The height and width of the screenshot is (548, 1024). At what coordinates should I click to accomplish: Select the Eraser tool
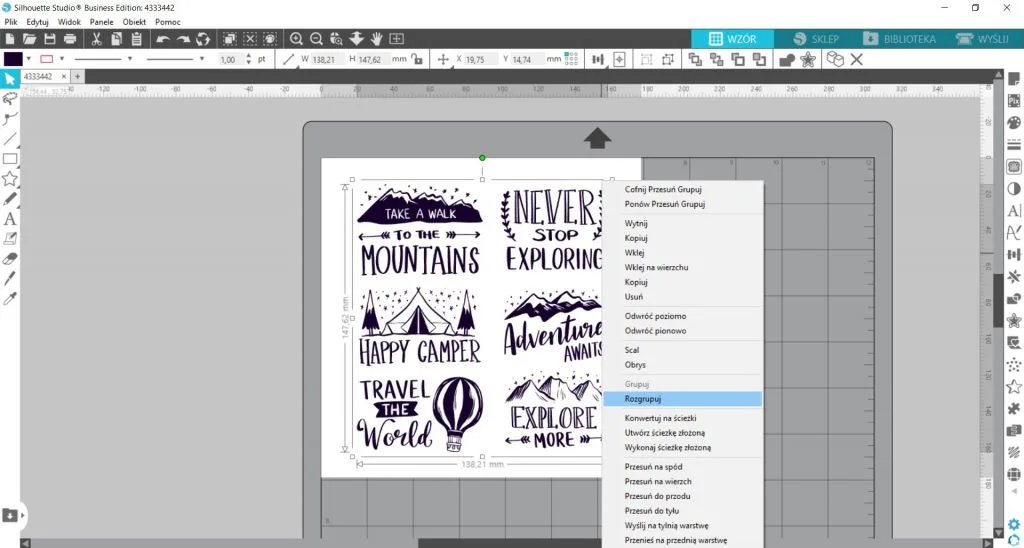coord(10,259)
